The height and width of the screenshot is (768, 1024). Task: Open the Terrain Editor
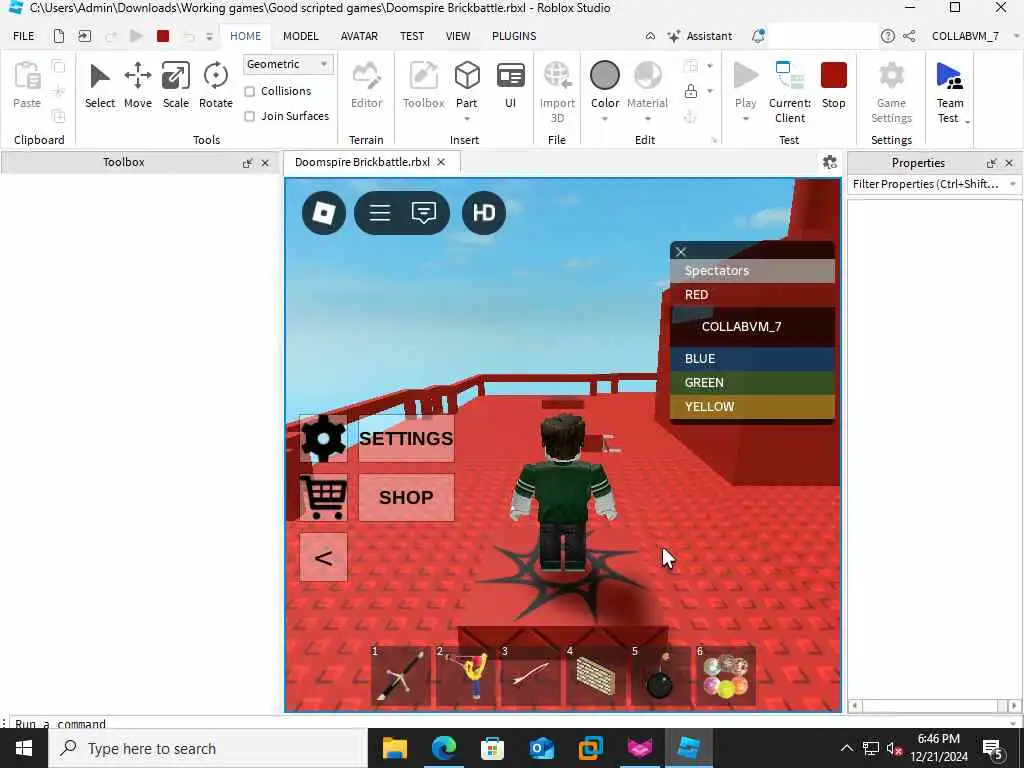[x=366, y=85]
